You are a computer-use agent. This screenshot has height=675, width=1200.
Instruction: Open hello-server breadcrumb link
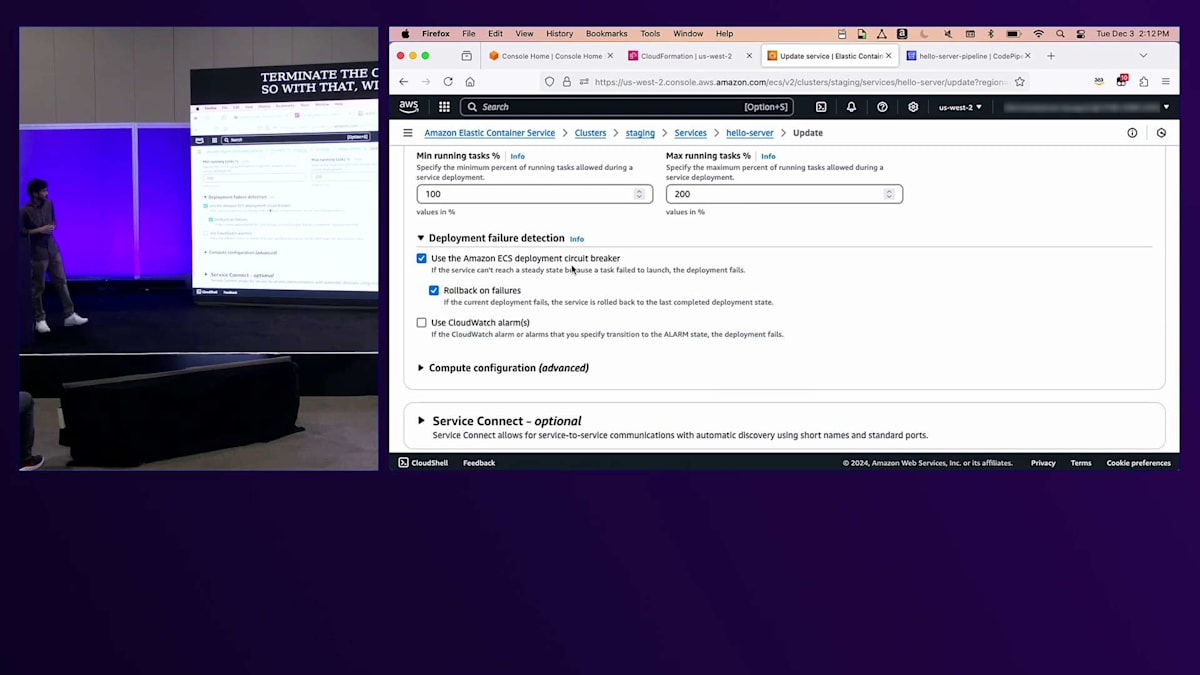(x=750, y=133)
